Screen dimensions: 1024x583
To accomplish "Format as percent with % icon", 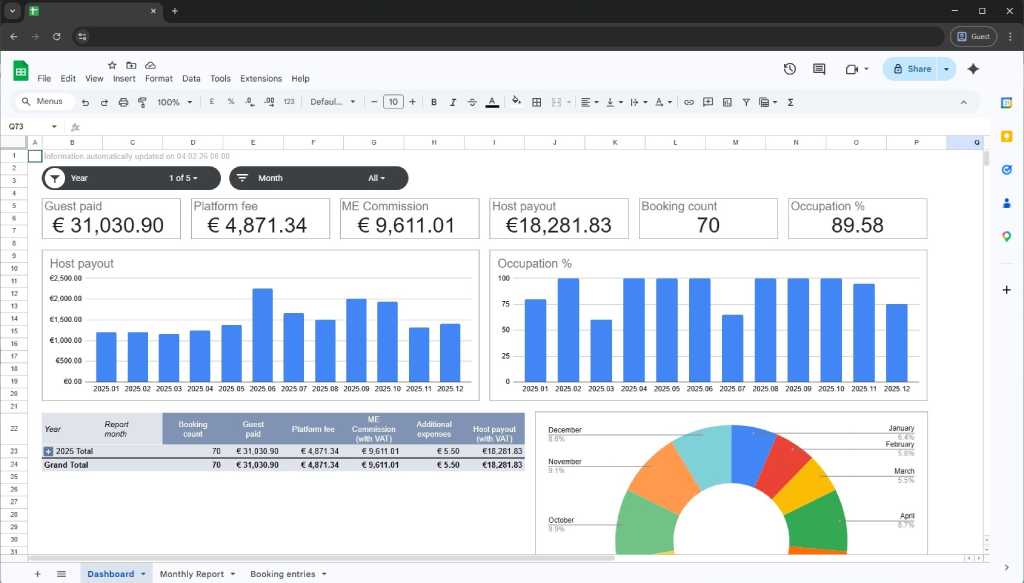I will point(231,102).
